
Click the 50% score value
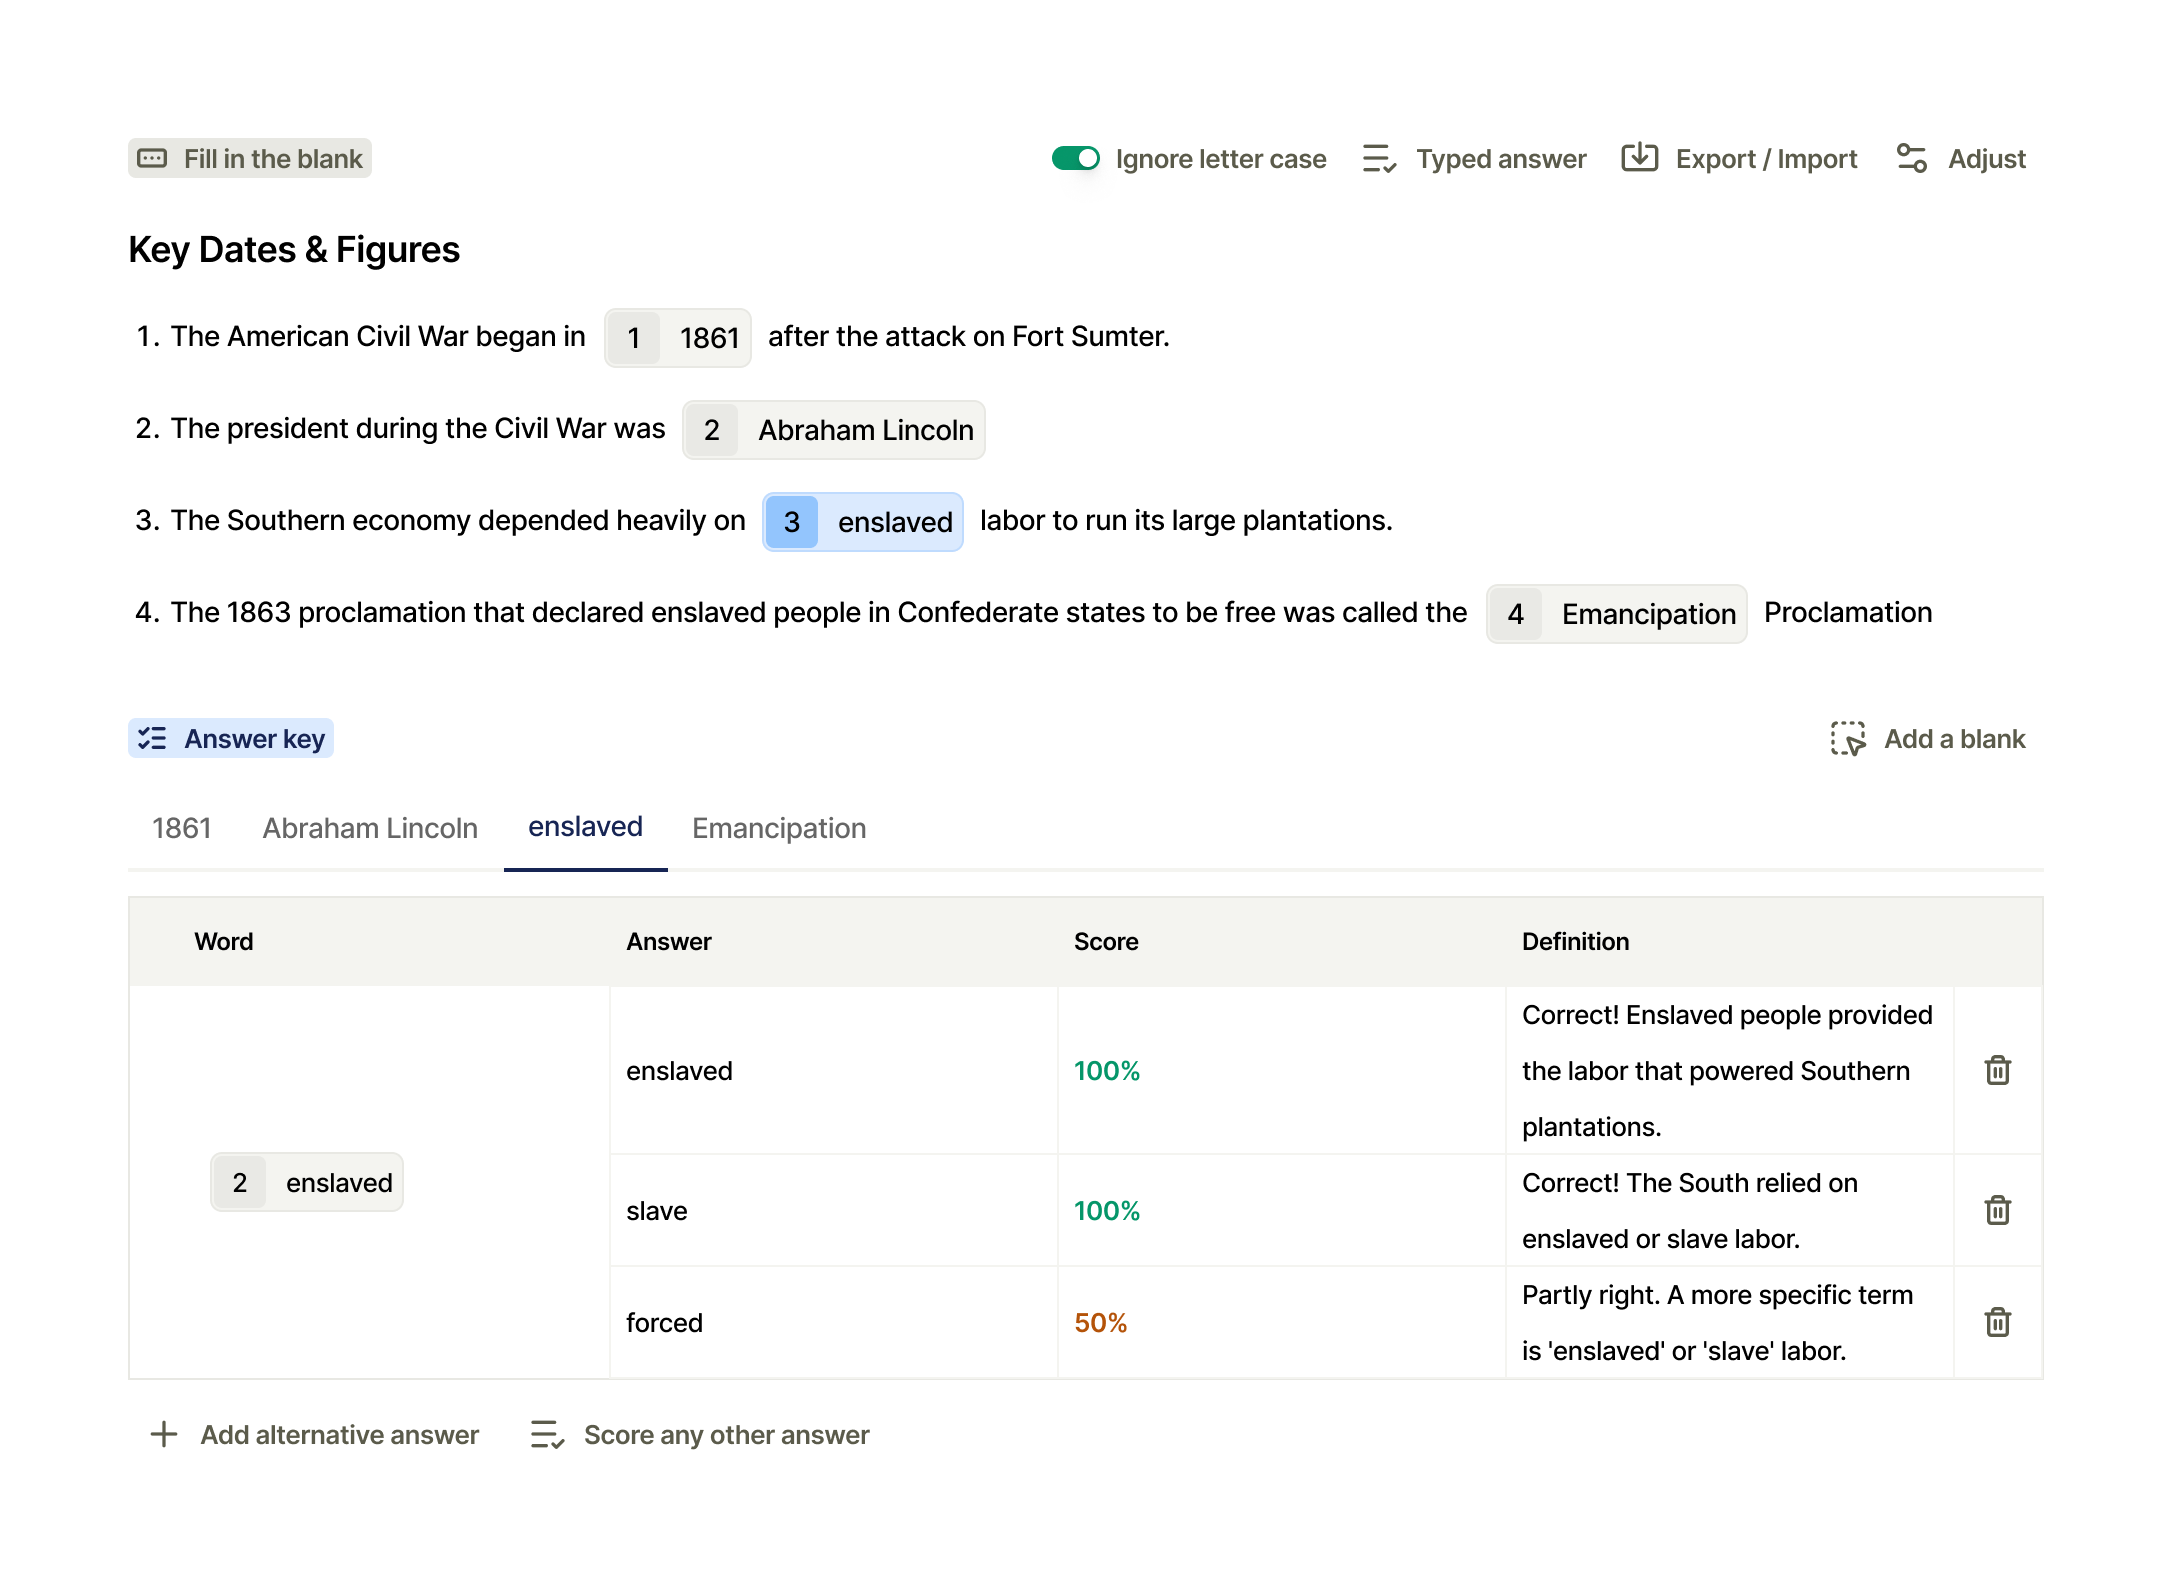point(1100,1322)
